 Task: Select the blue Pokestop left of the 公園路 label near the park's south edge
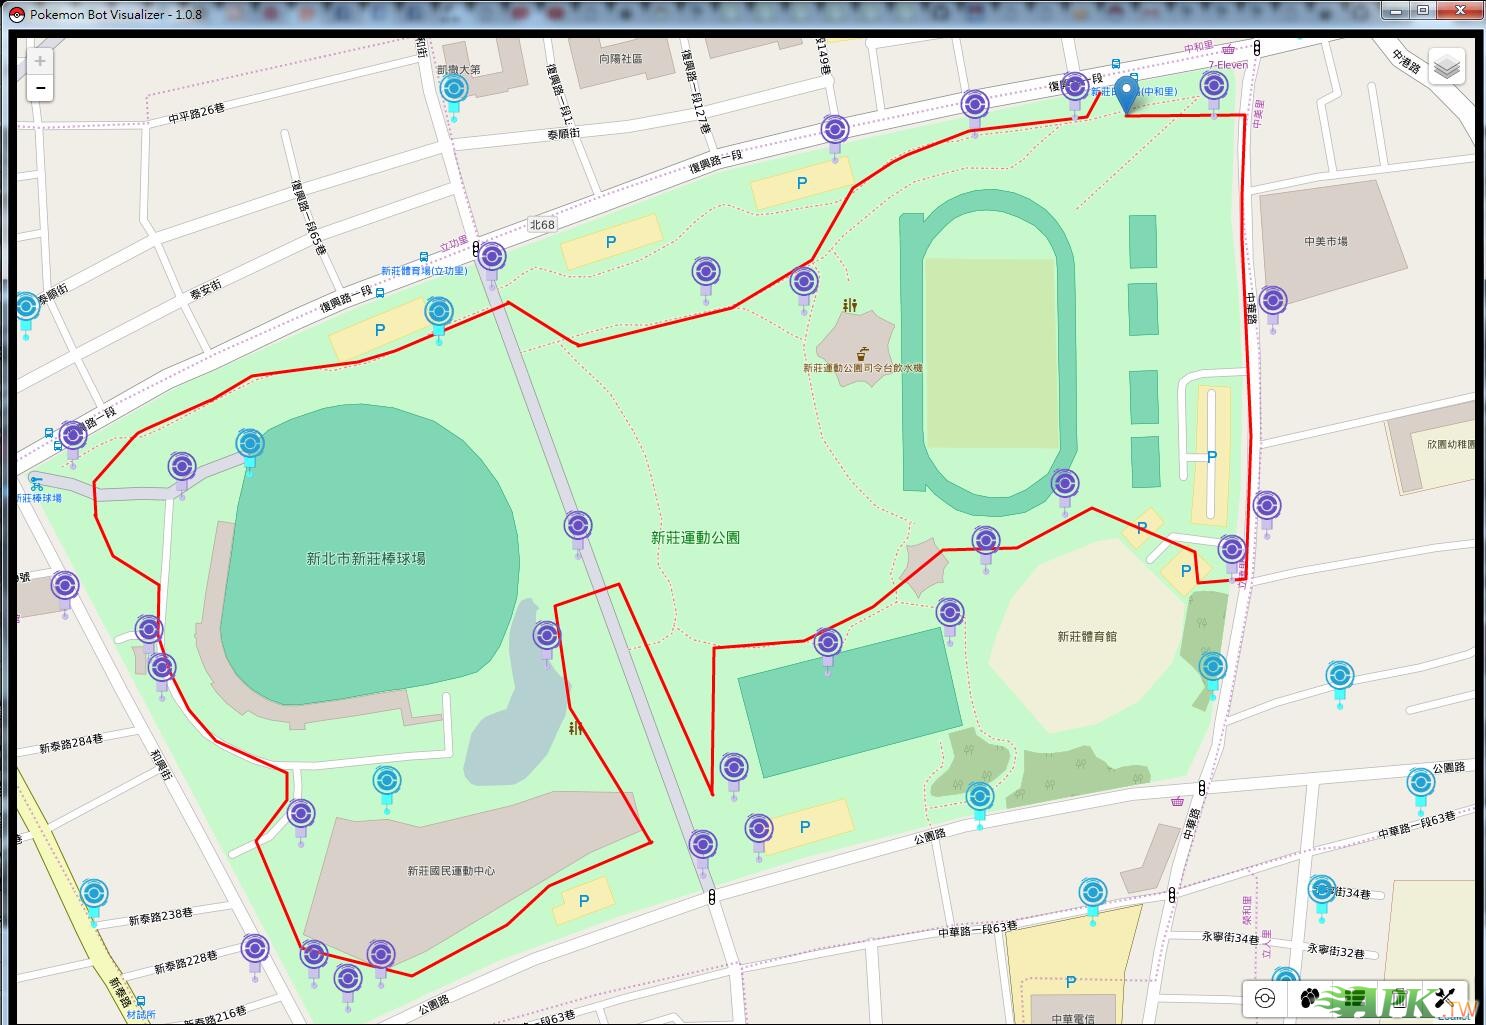click(980, 804)
